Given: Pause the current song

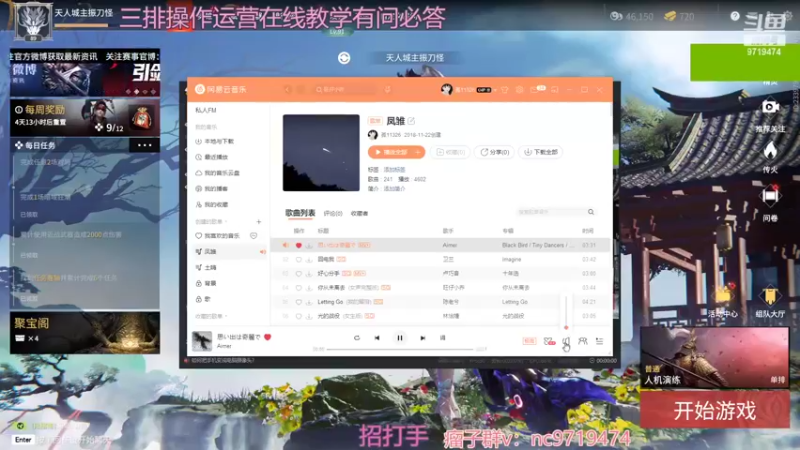Looking at the screenshot, I should click(x=400, y=338).
